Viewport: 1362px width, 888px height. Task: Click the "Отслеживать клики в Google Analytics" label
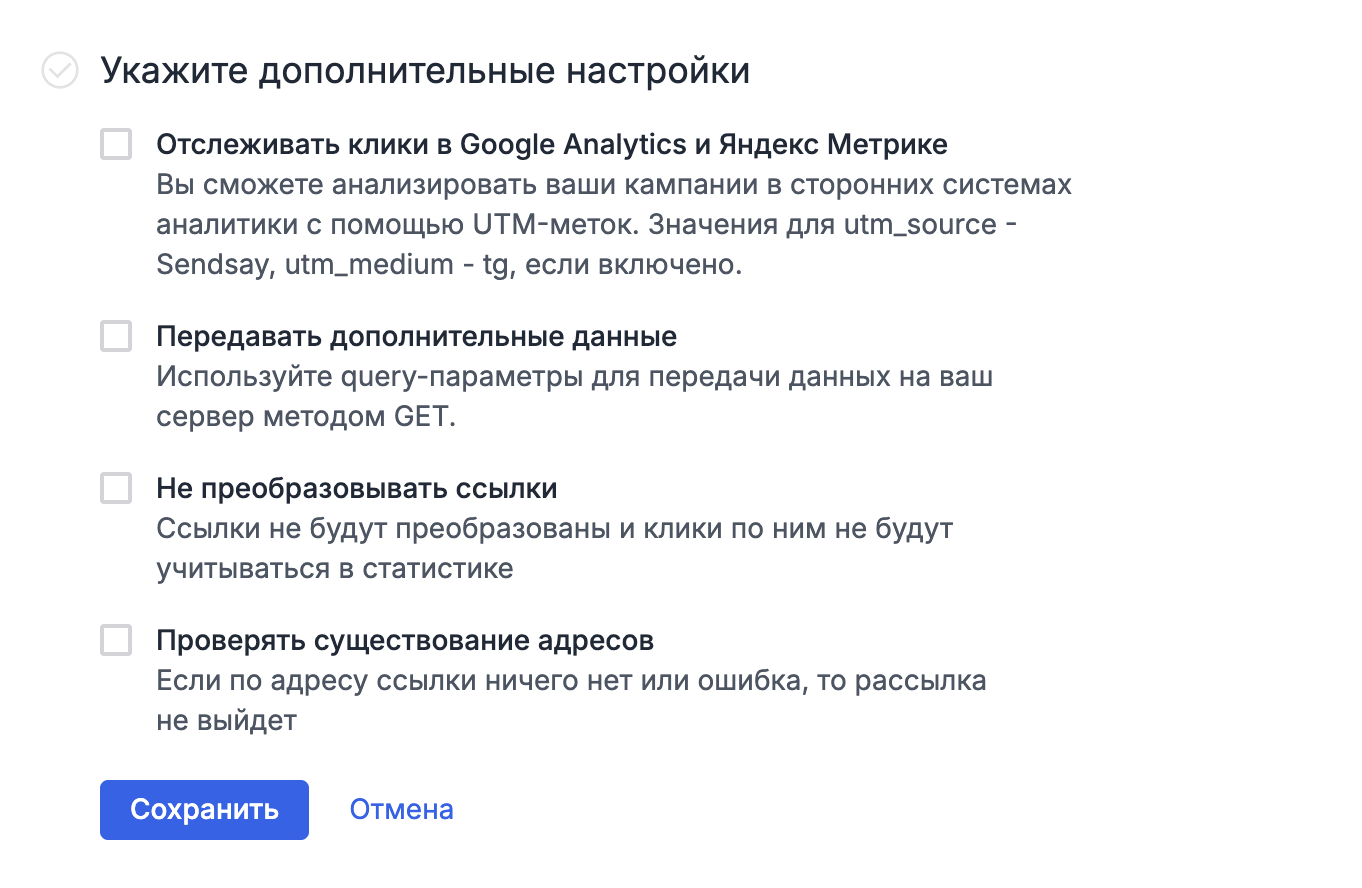coord(551,144)
